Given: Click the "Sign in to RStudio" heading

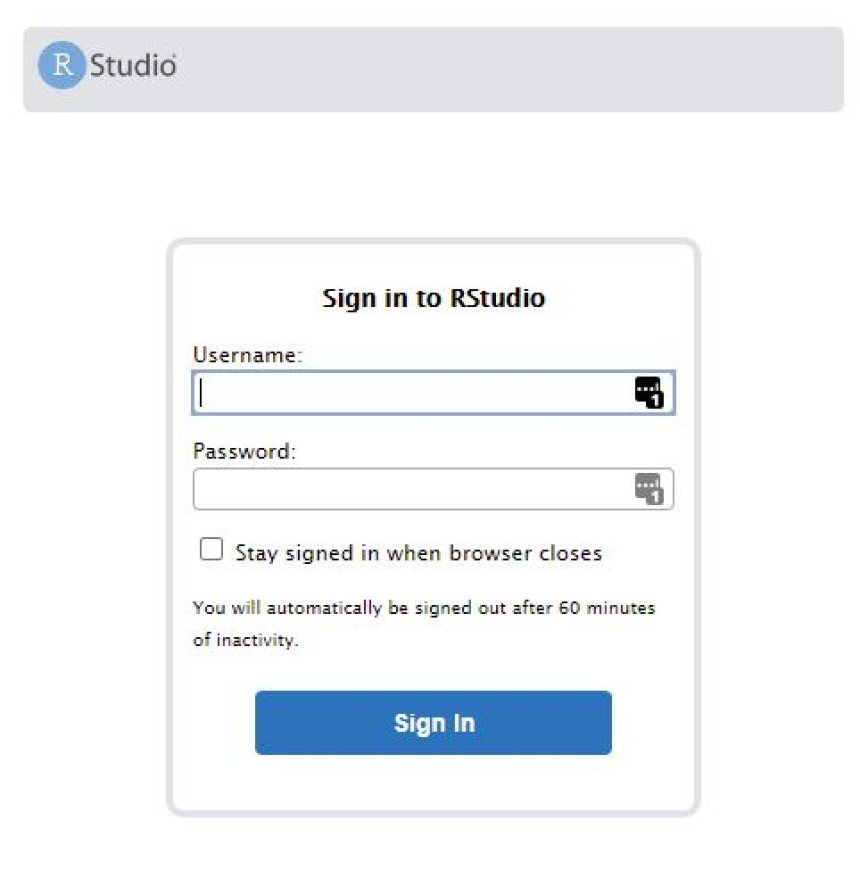Looking at the screenshot, I should pos(433,298).
